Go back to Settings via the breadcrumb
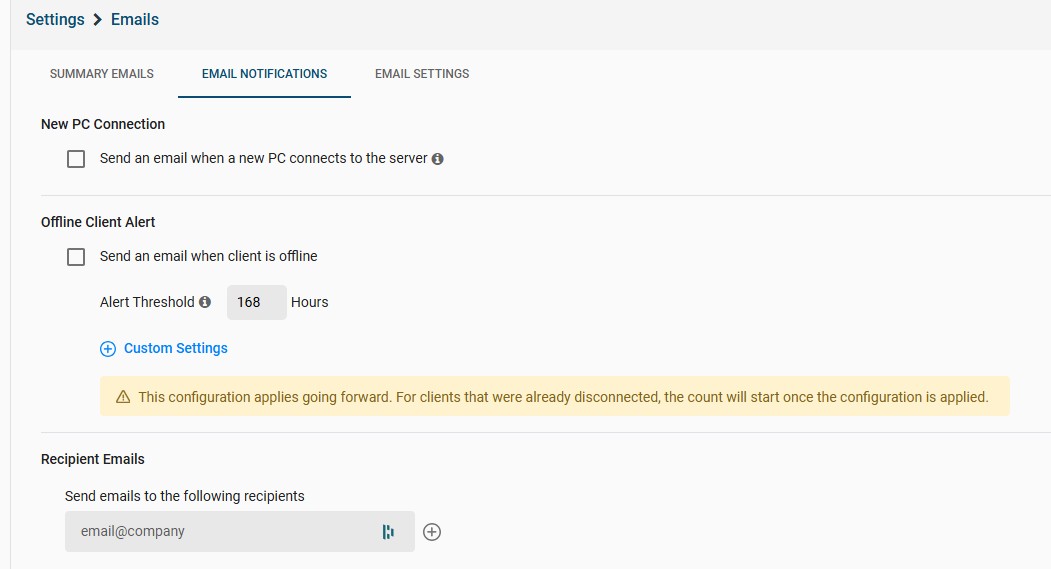The width and height of the screenshot is (1051, 569). point(55,20)
